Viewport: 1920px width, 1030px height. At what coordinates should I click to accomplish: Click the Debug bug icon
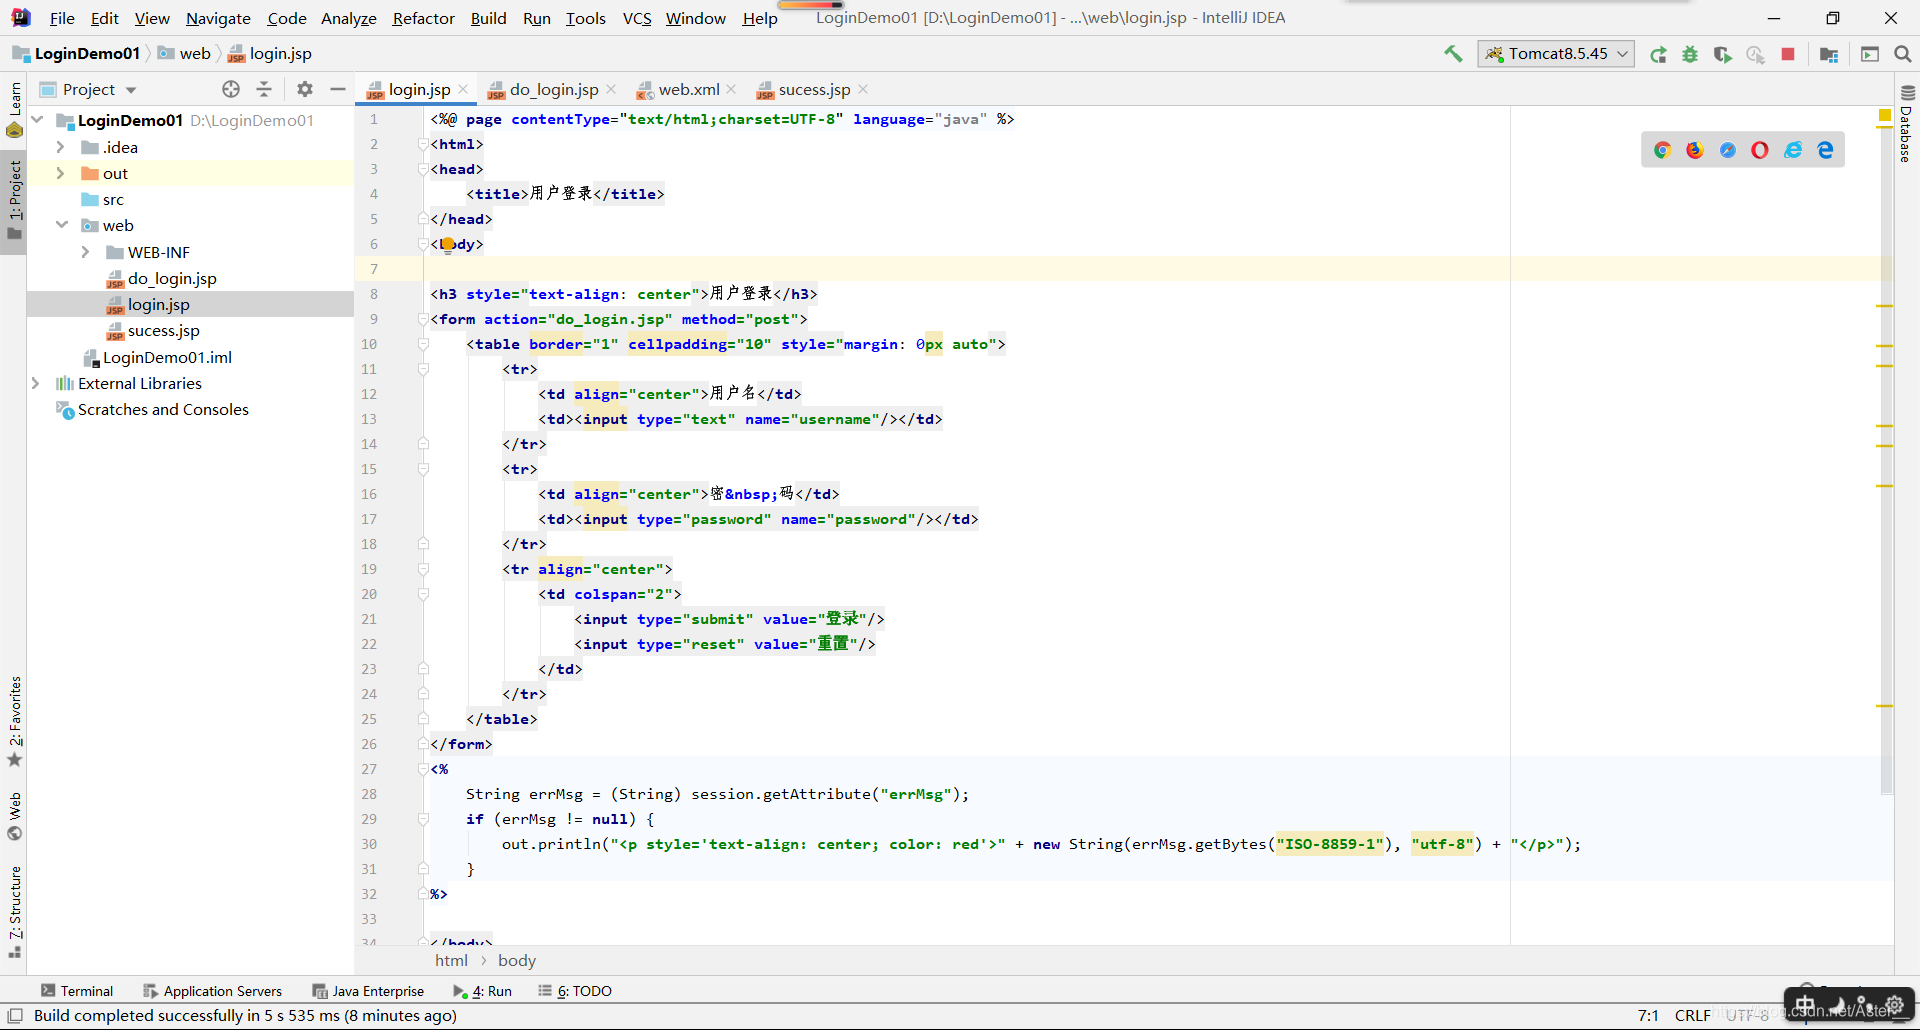tap(1690, 54)
